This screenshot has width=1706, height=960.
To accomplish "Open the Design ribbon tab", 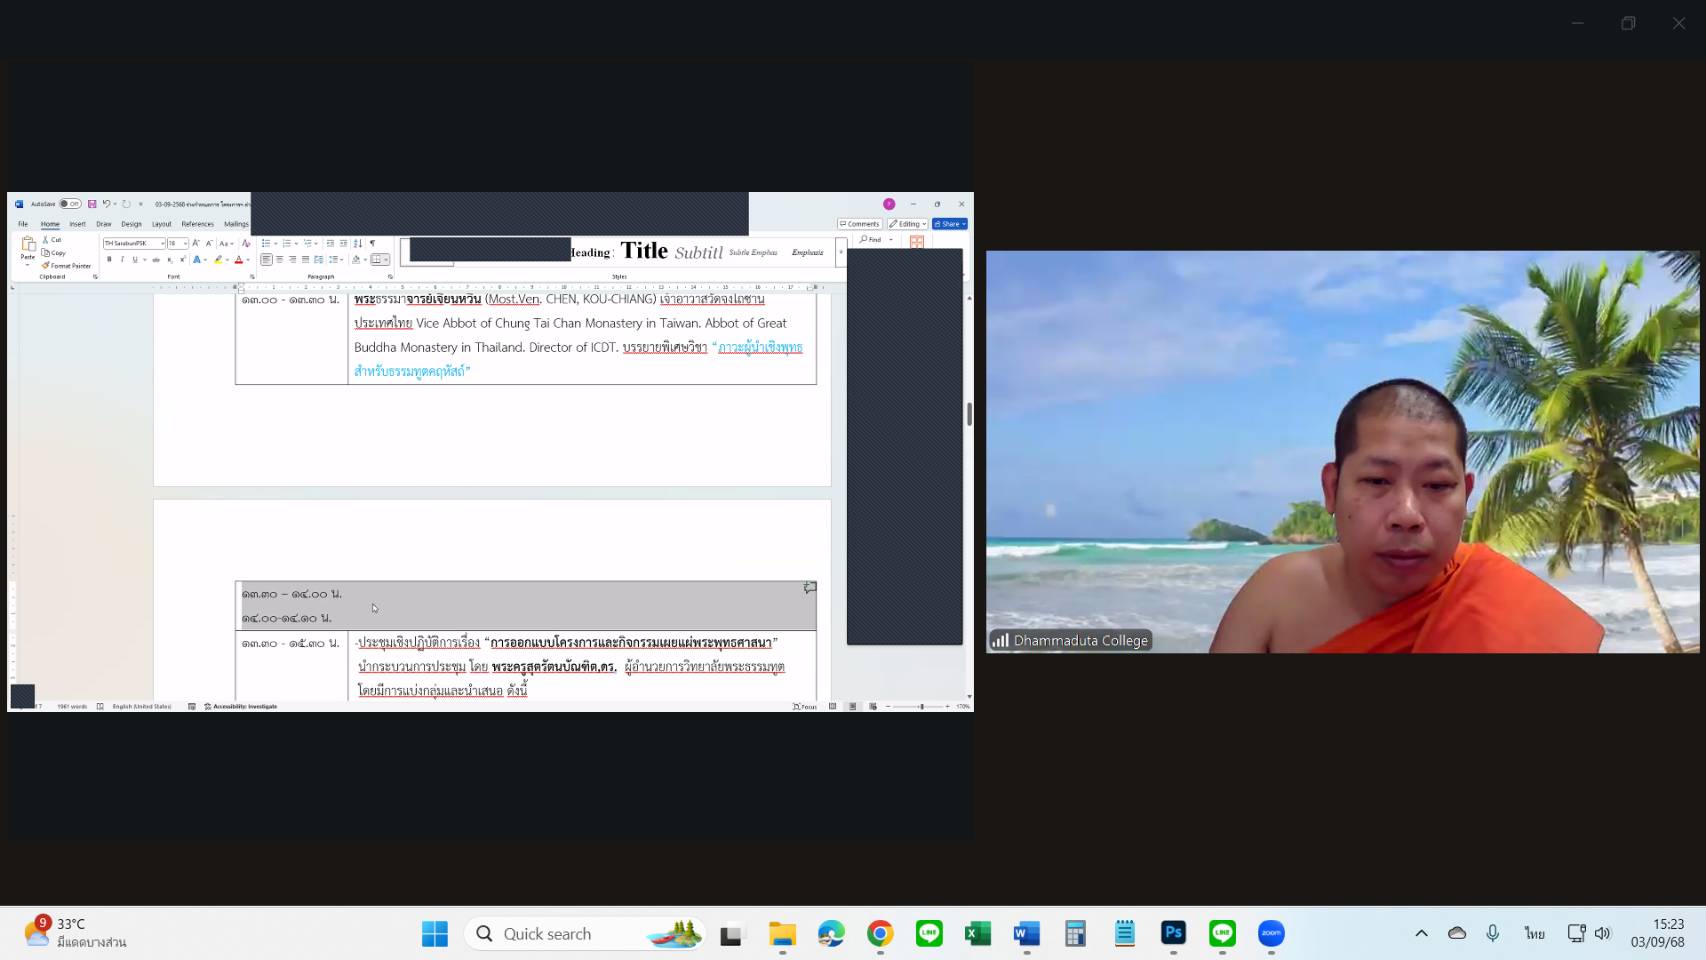I will click(132, 224).
